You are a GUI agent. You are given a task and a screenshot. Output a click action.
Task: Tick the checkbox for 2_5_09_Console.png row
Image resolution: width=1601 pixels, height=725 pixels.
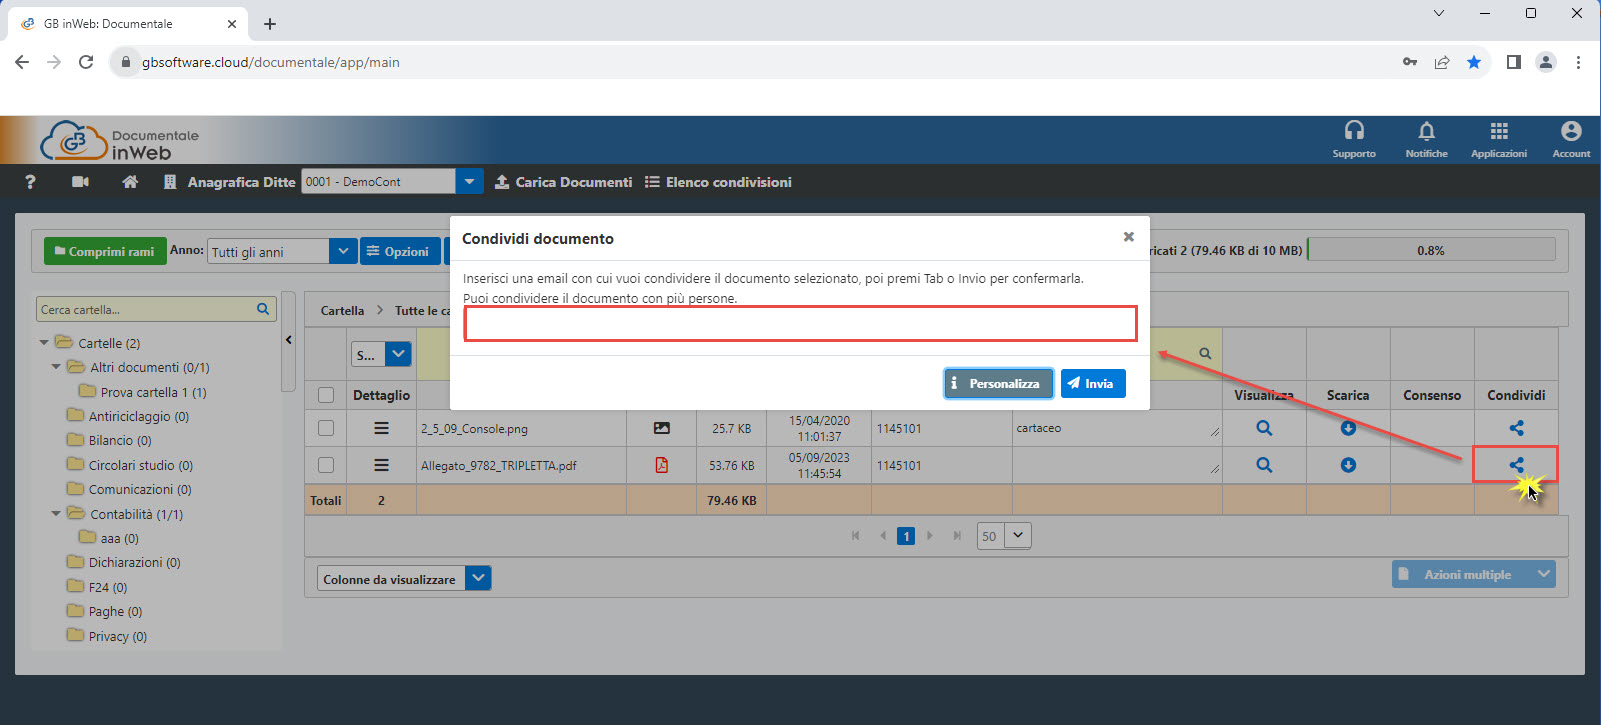[326, 428]
